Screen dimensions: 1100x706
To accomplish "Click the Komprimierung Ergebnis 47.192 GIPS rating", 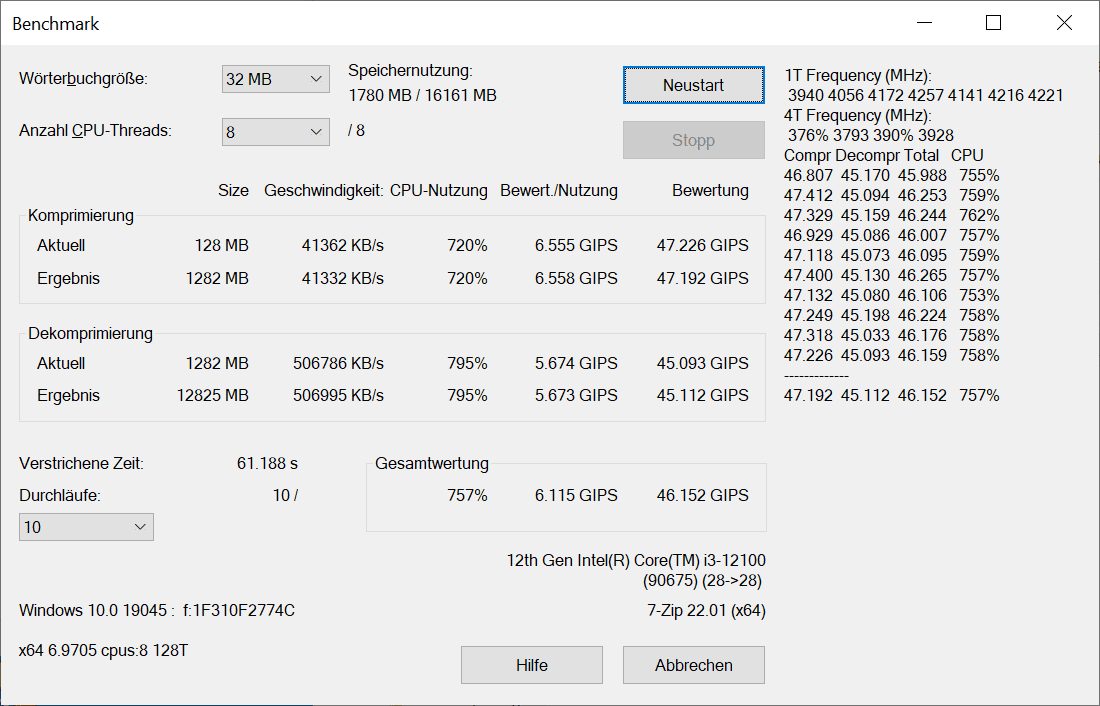I will [702, 278].
